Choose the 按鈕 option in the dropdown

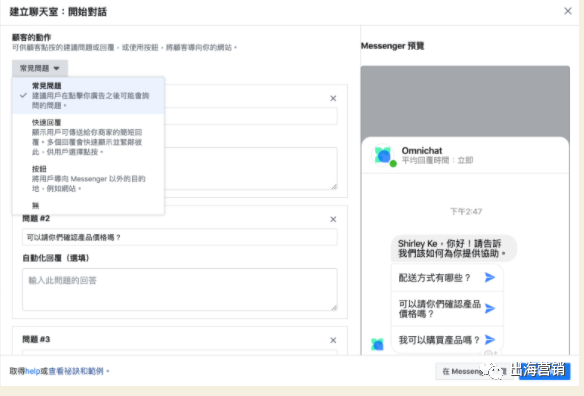pyautogui.click(x=88, y=178)
